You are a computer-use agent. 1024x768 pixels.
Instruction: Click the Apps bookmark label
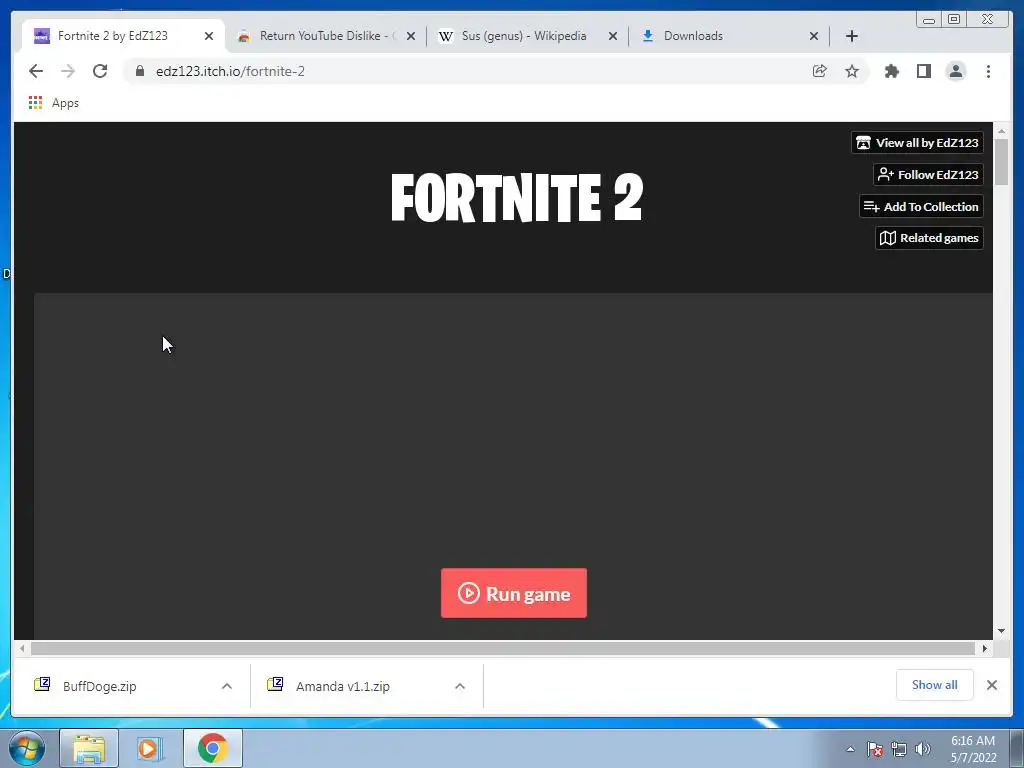coord(65,103)
